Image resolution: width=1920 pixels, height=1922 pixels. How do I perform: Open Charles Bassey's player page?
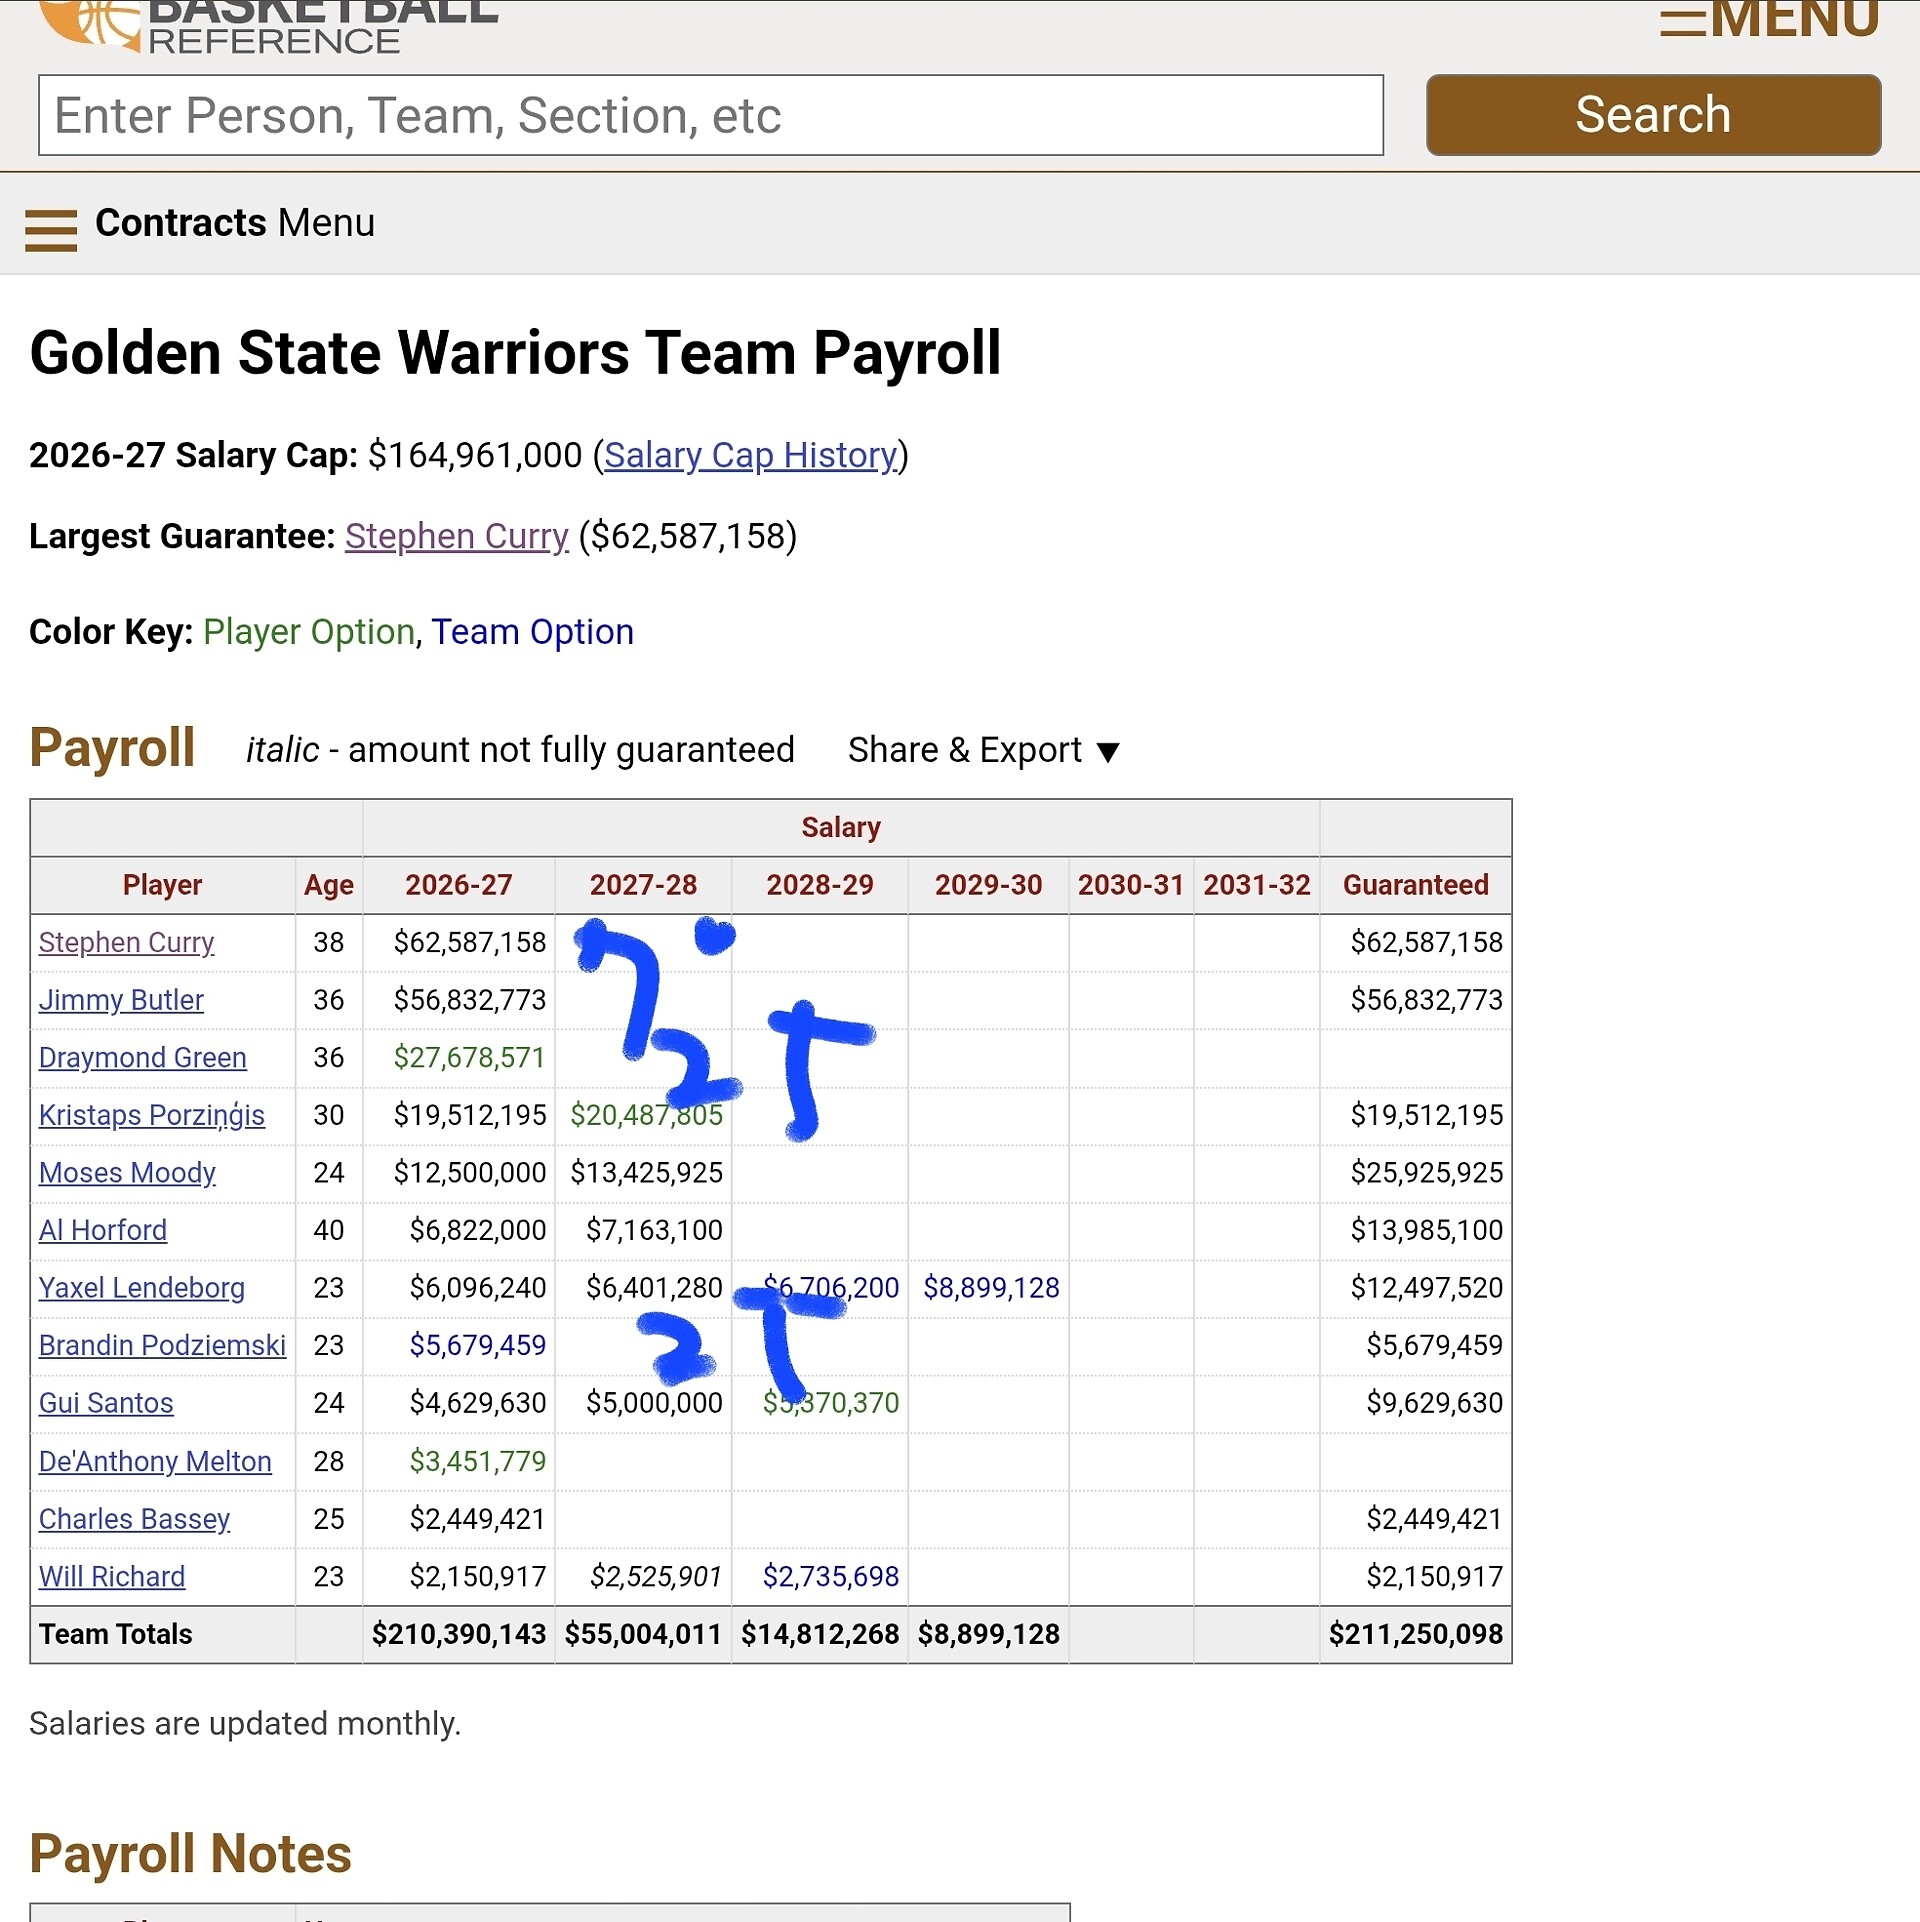tap(134, 1519)
